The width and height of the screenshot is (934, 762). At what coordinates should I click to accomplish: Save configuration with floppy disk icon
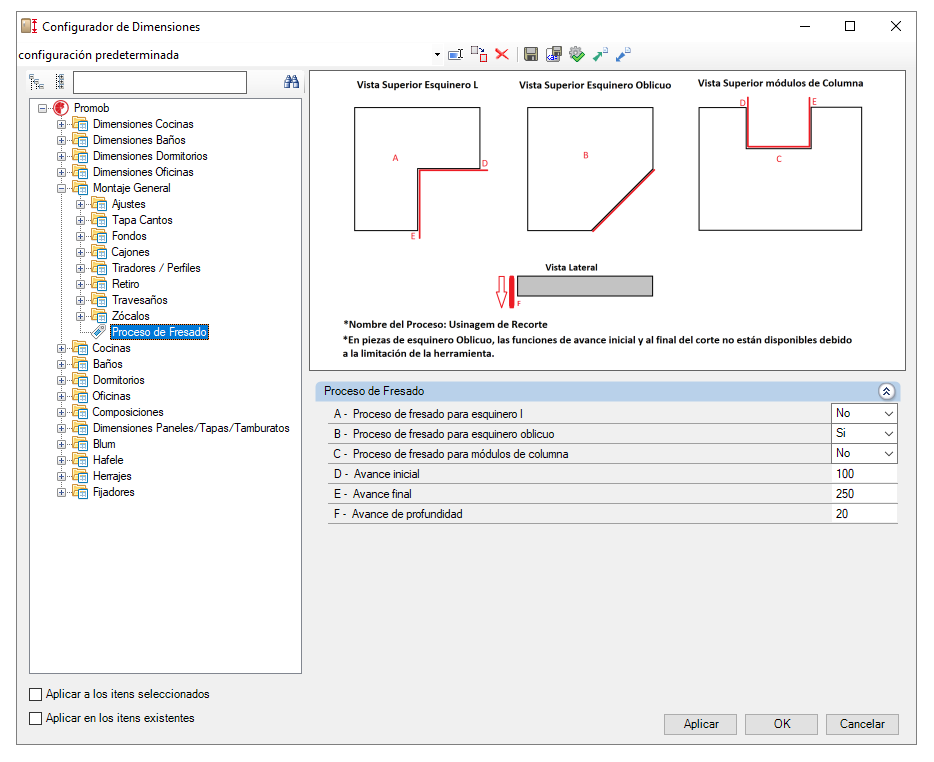(531, 55)
